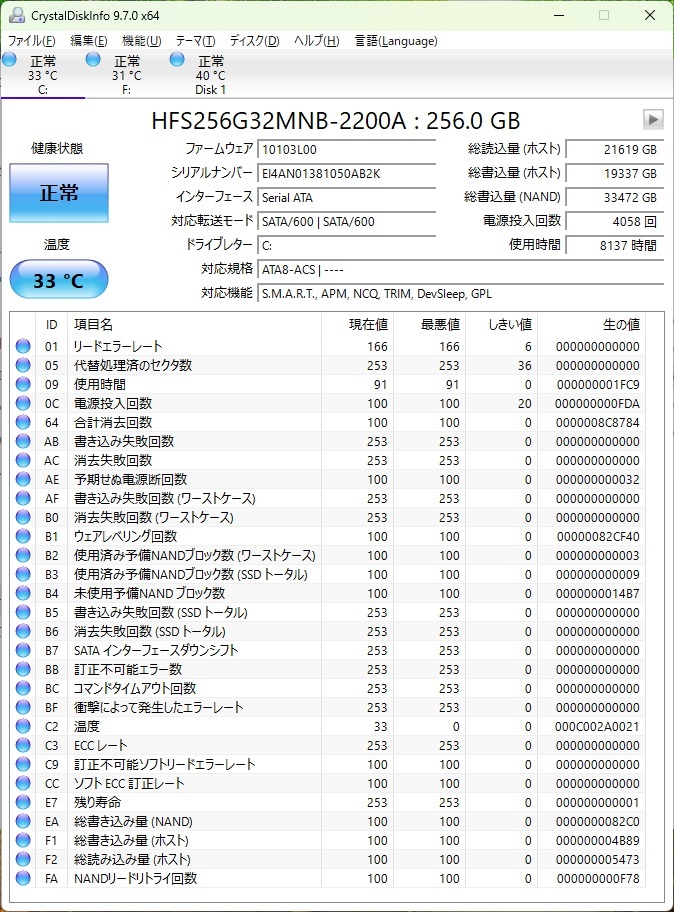Open the テーマ(T) menu
Image resolution: width=674 pixels, height=912 pixels.
[195, 41]
